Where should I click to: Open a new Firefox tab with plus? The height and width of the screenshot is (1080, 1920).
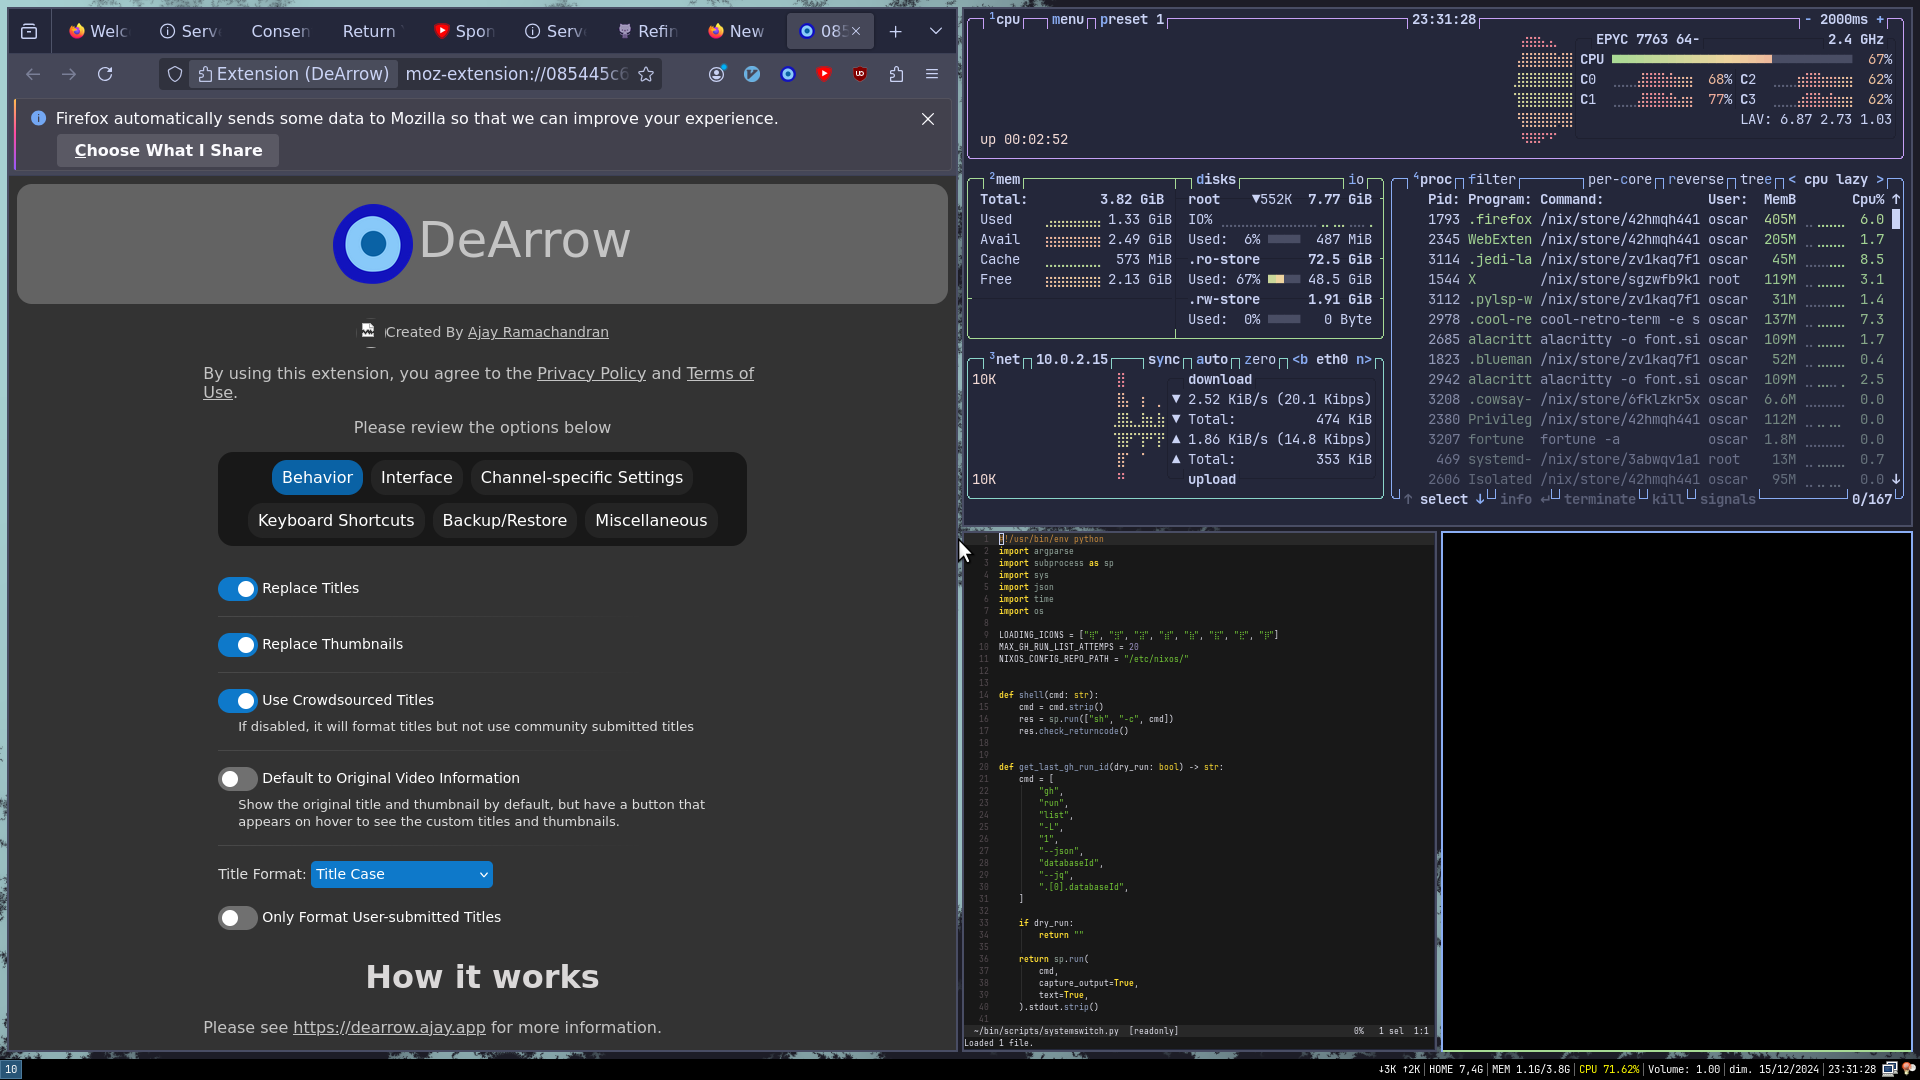click(896, 31)
